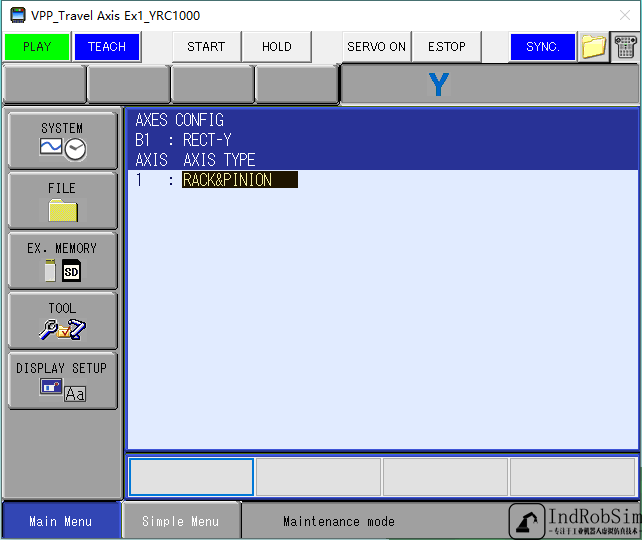Click the Simple Menu button
Image resolution: width=642 pixels, height=540 pixels.
tap(181, 521)
